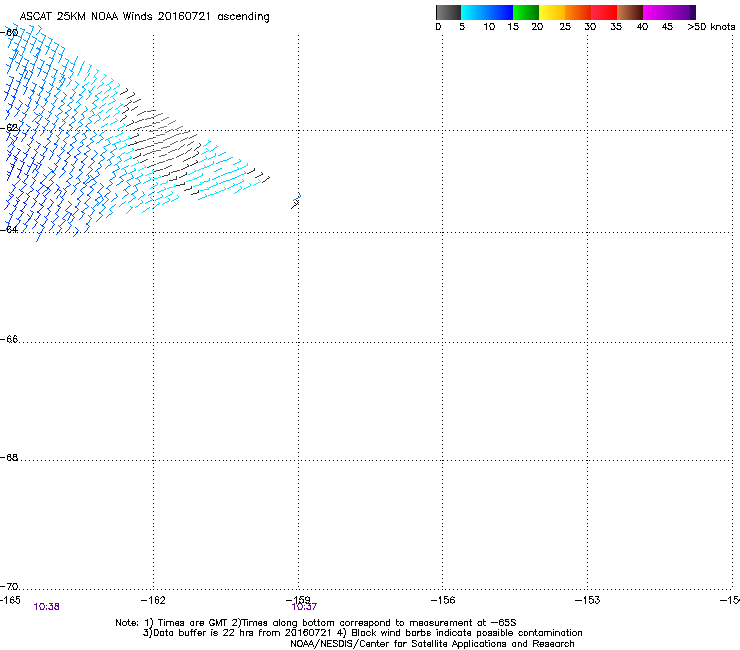Click the -64 latitude axis label

pos(9,229)
